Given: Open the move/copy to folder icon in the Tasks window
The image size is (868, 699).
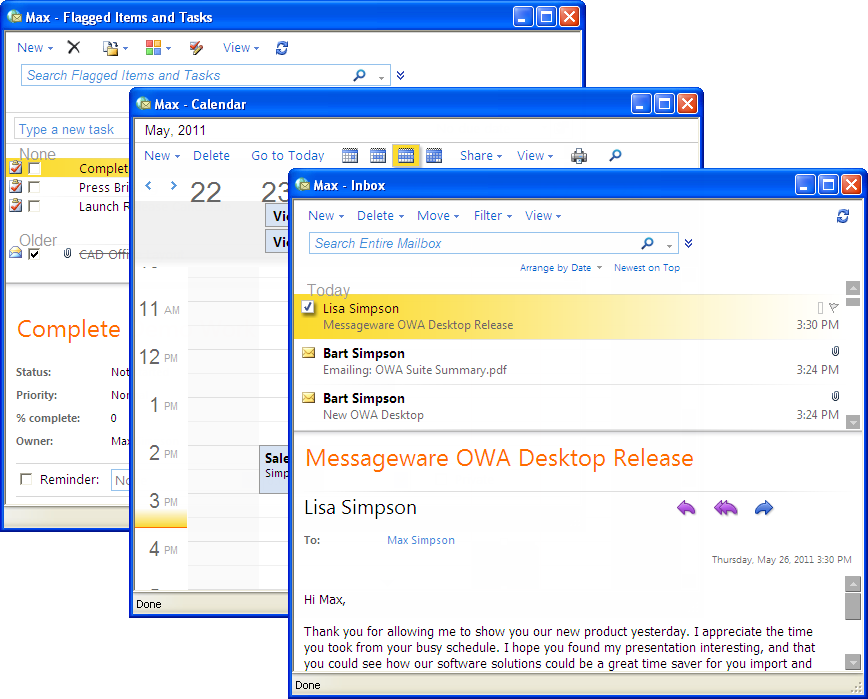Looking at the screenshot, I should [115, 48].
